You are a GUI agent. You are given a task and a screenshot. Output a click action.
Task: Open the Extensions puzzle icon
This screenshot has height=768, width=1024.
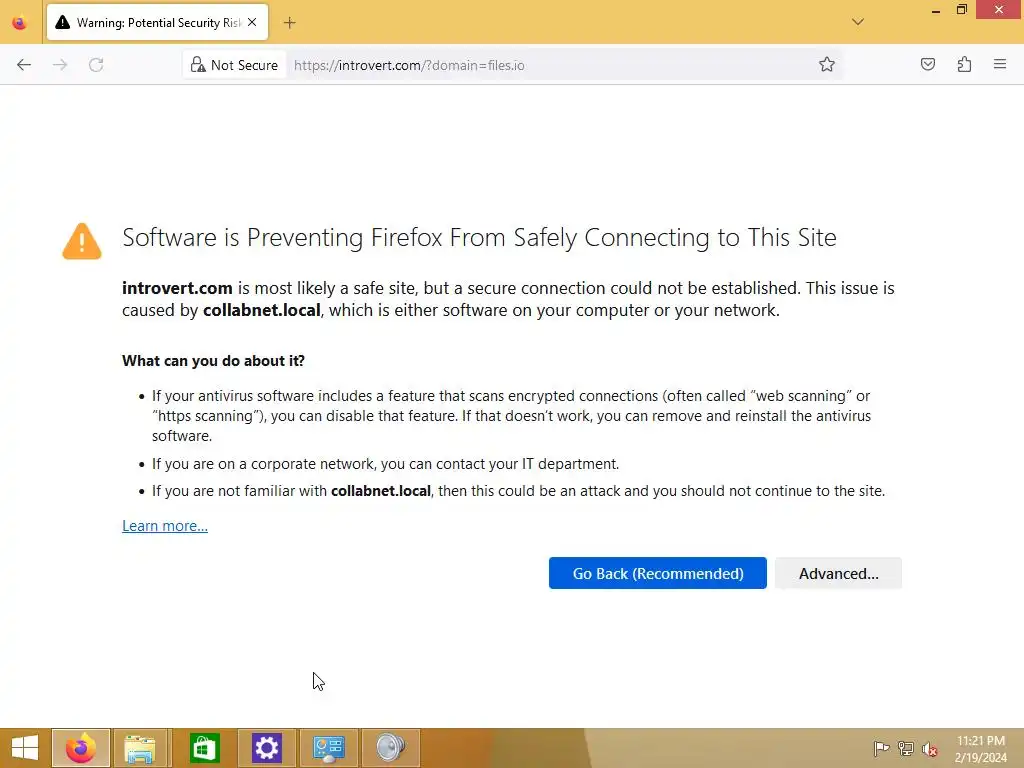(x=964, y=65)
